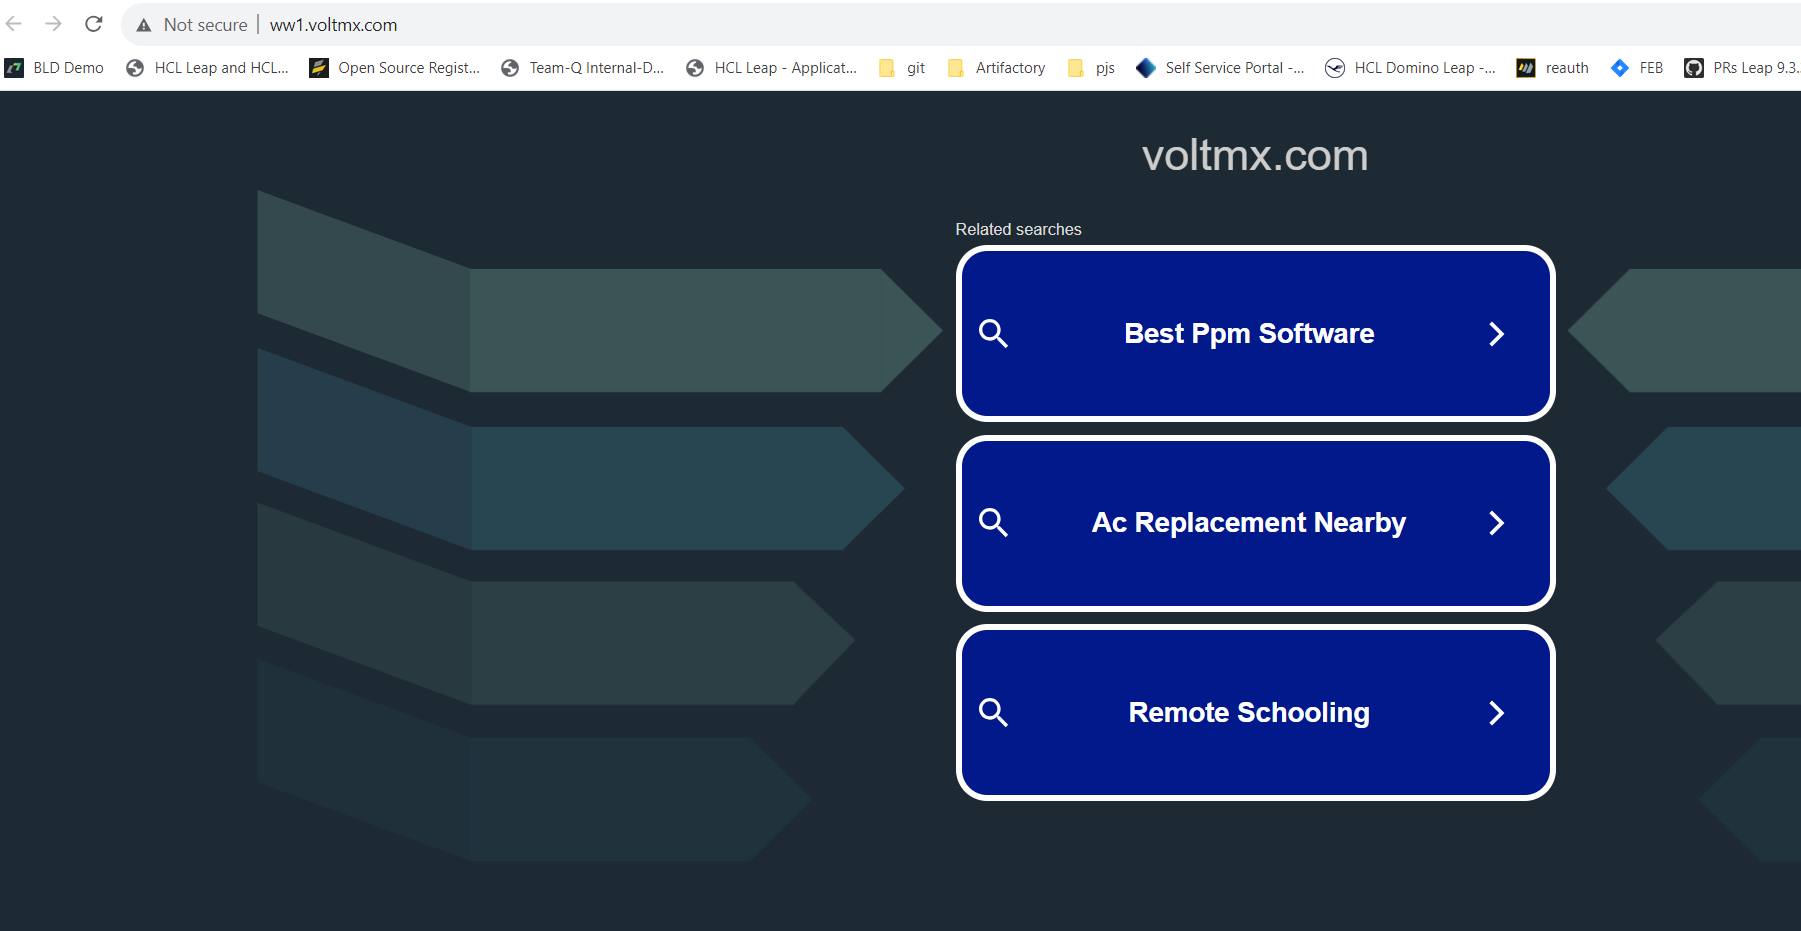Open the git bookmarks folder

pos(888,67)
